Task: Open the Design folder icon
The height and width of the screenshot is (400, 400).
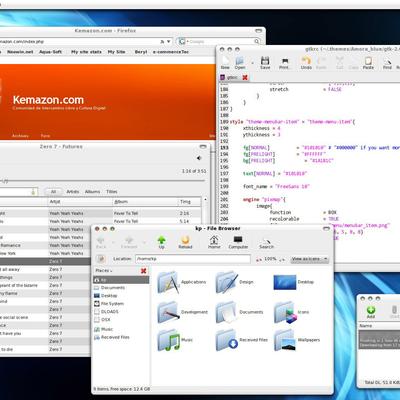Action: 227,282
